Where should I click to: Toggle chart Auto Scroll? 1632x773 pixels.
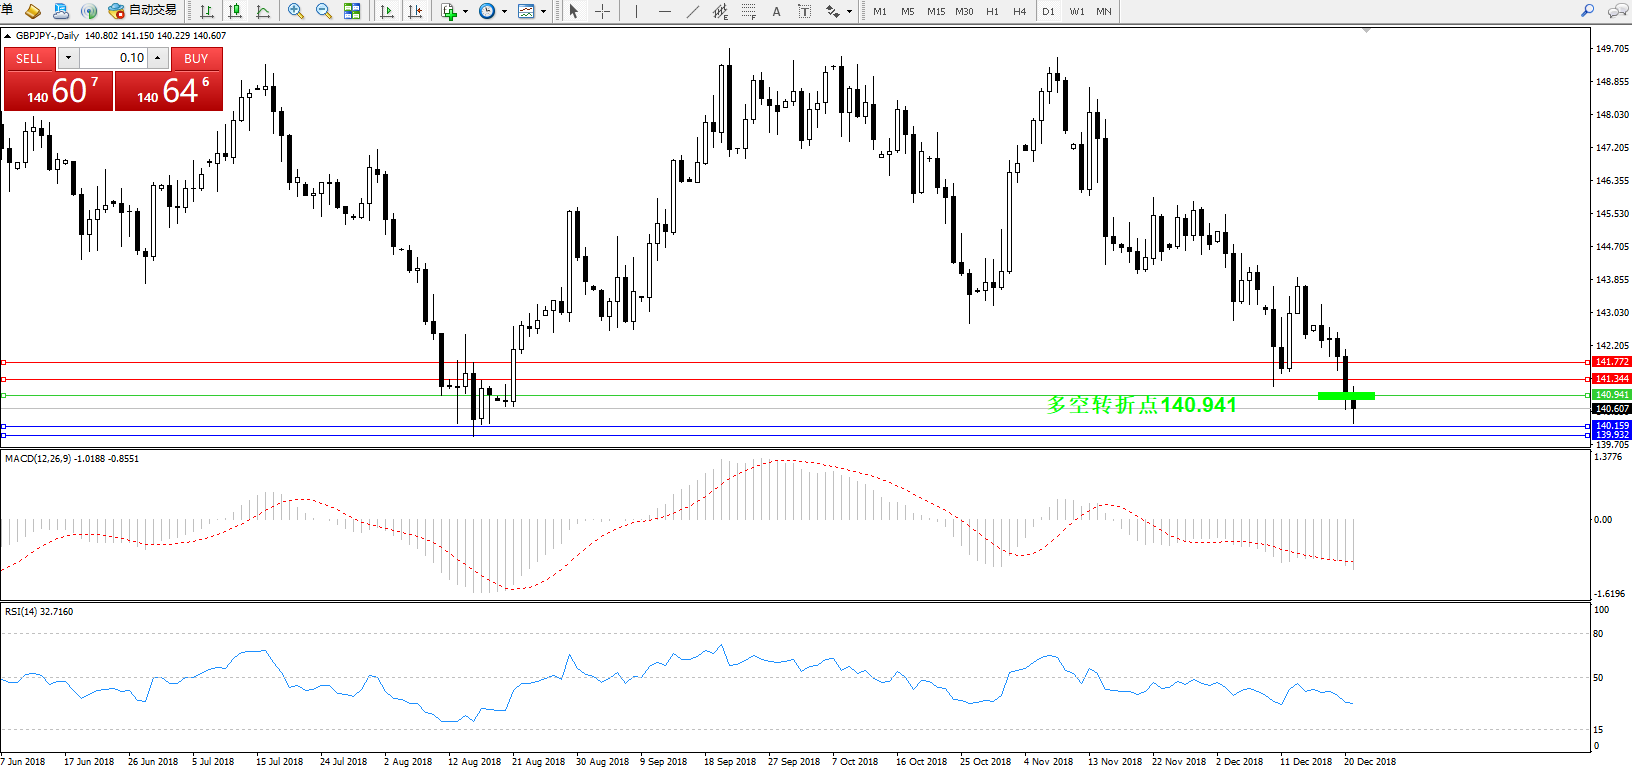pyautogui.click(x=387, y=11)
